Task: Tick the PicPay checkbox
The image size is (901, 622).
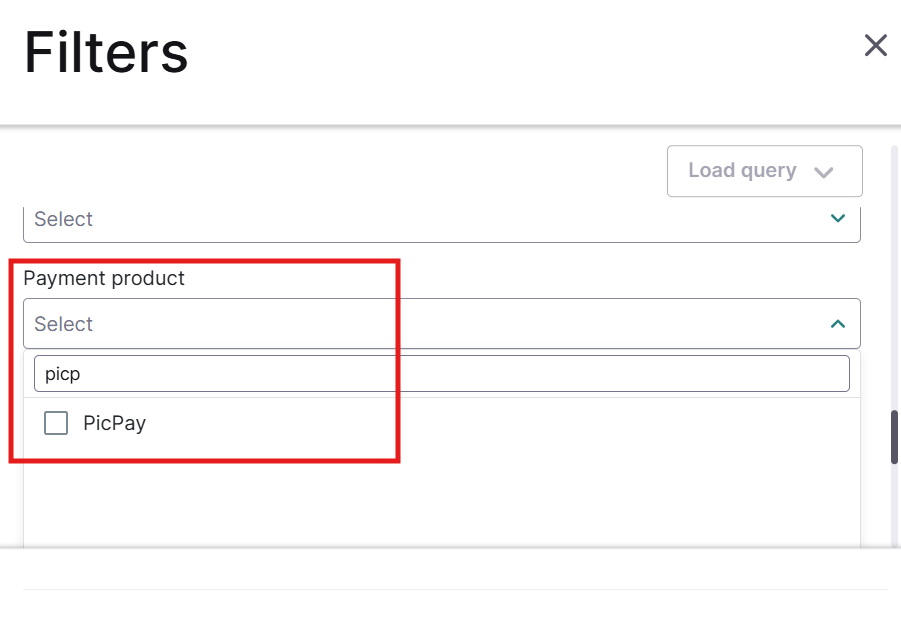Action: 56,423
